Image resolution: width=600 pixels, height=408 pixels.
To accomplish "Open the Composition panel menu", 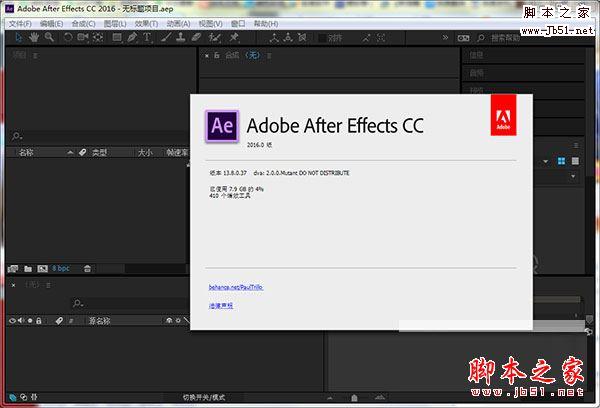I will 269,56.
